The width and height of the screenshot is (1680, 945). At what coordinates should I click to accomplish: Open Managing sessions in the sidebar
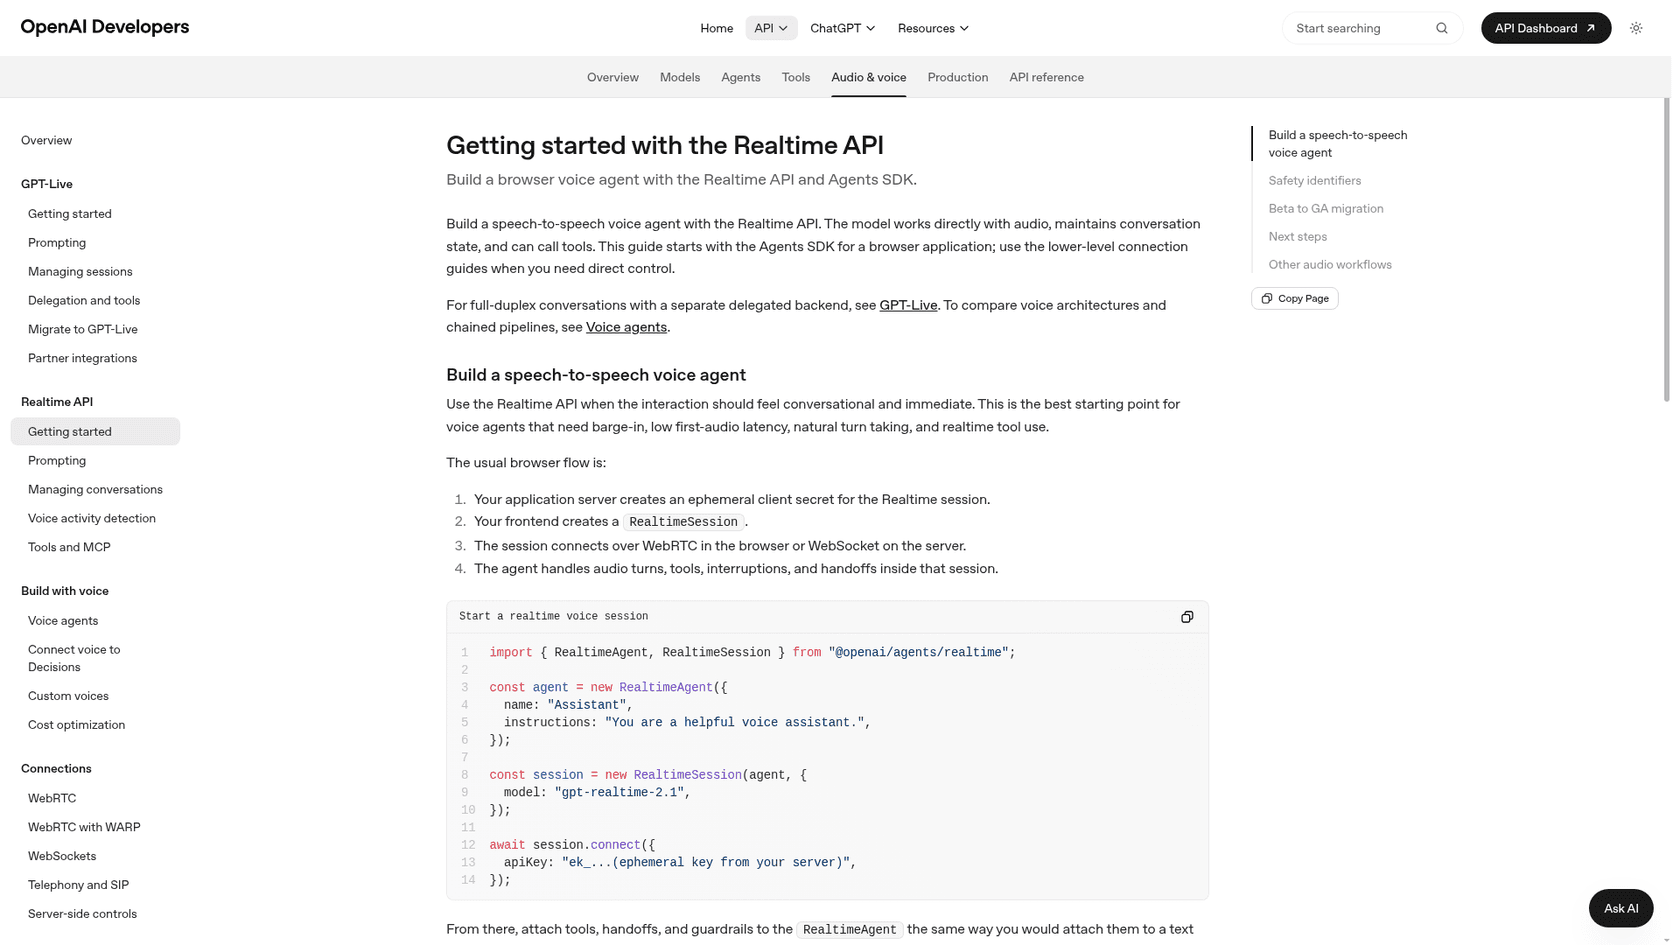(80, 271)
